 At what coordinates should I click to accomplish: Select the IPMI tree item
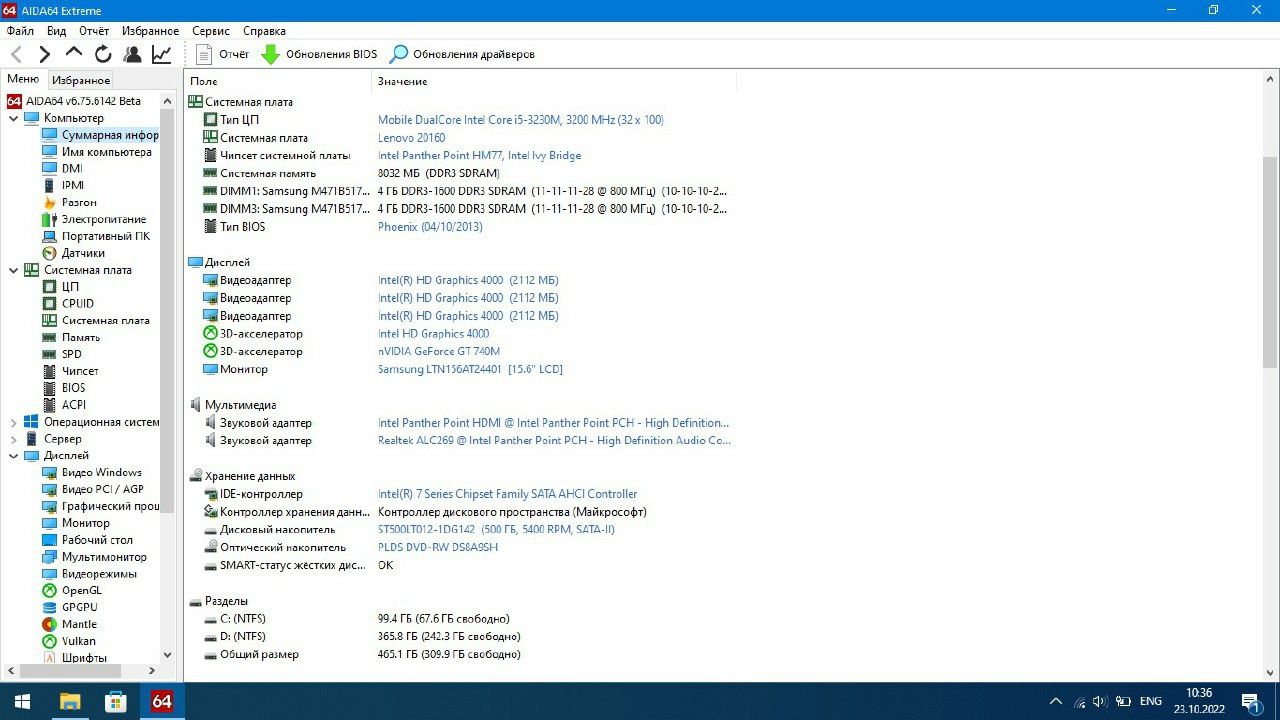63,185
